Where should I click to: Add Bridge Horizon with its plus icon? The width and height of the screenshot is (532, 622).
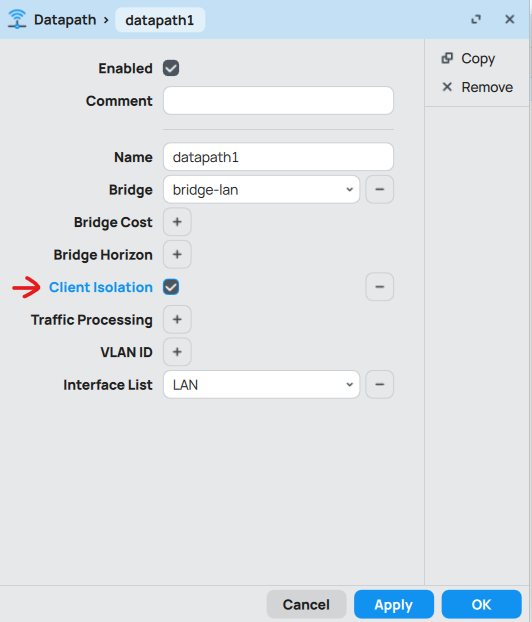click(x=177, y=254)
